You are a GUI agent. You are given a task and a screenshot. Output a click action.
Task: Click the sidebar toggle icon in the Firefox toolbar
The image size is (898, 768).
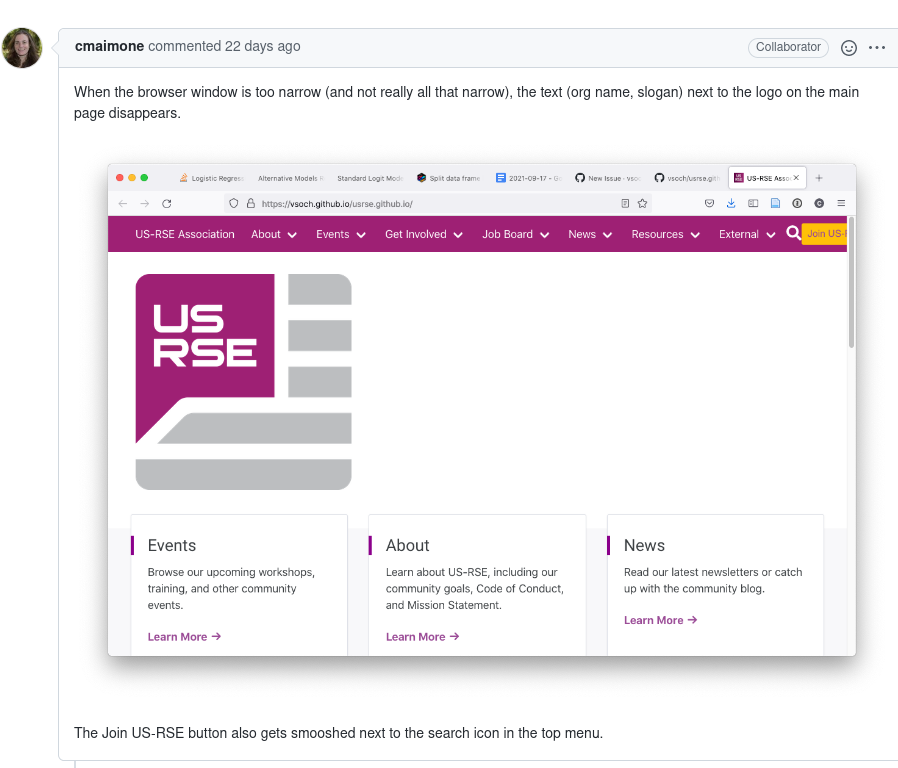click(x=753, y=203)
